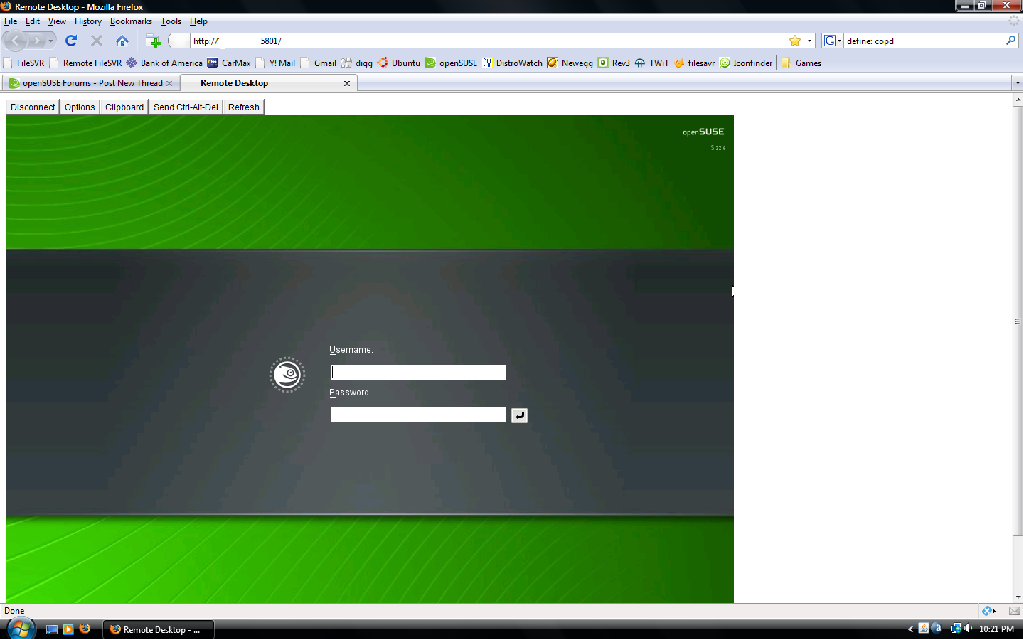Open the Help menu

click(x=199, y=21)
